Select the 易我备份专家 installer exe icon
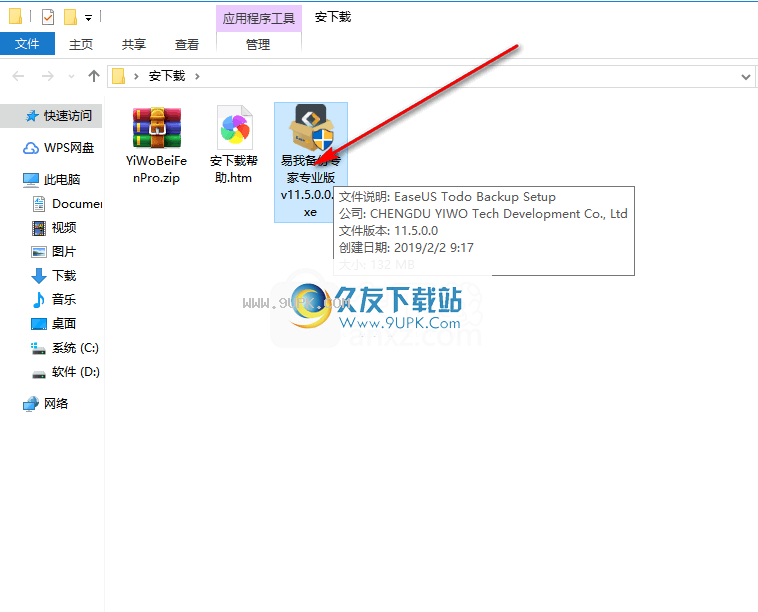 click(x=311, y=128)
